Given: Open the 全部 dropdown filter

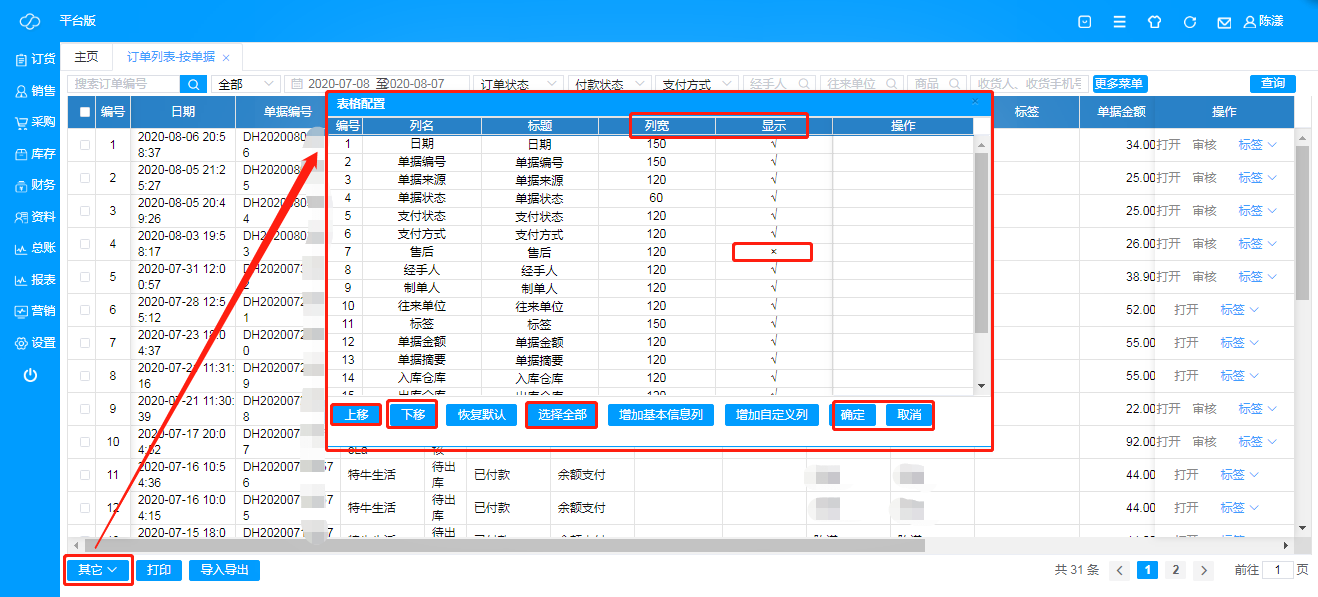Looking at the screenshot, I should (246, 84).
